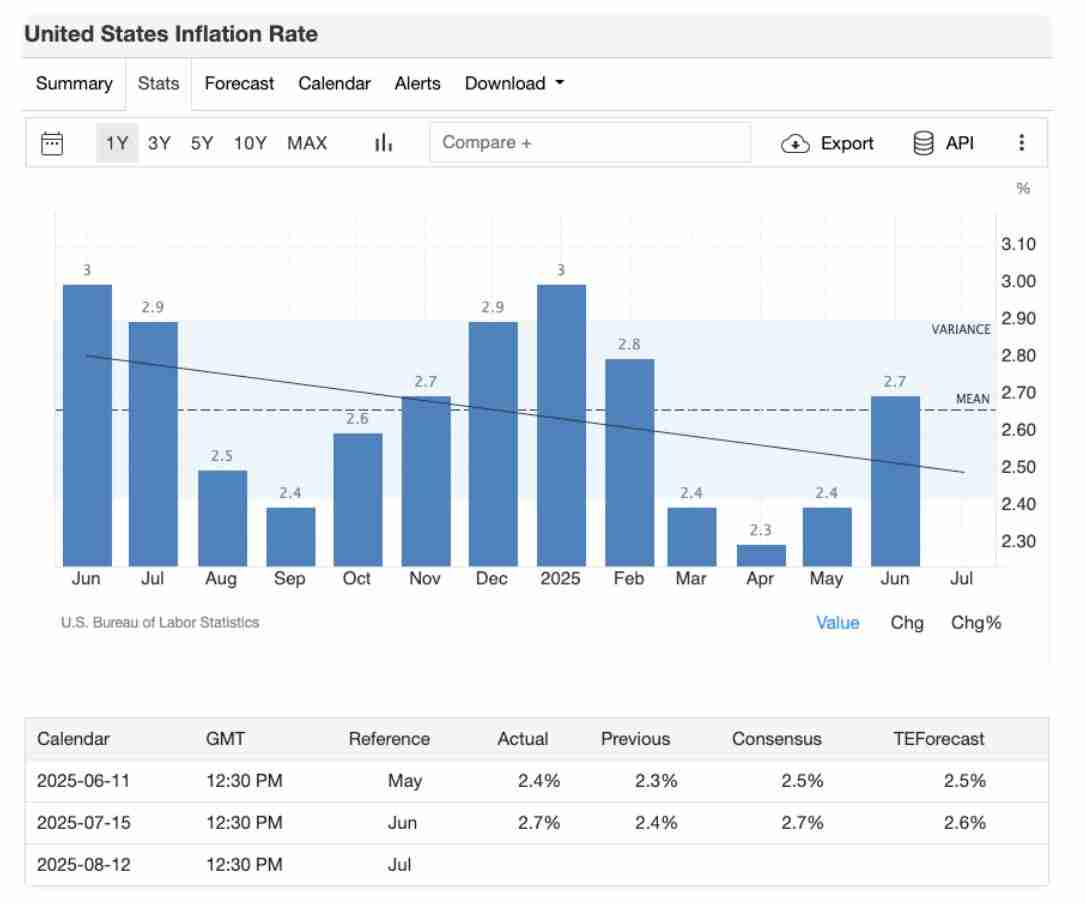Open the three-dot more options menu
Viewport: 1086px width, 905px height.
[1021, 143]
